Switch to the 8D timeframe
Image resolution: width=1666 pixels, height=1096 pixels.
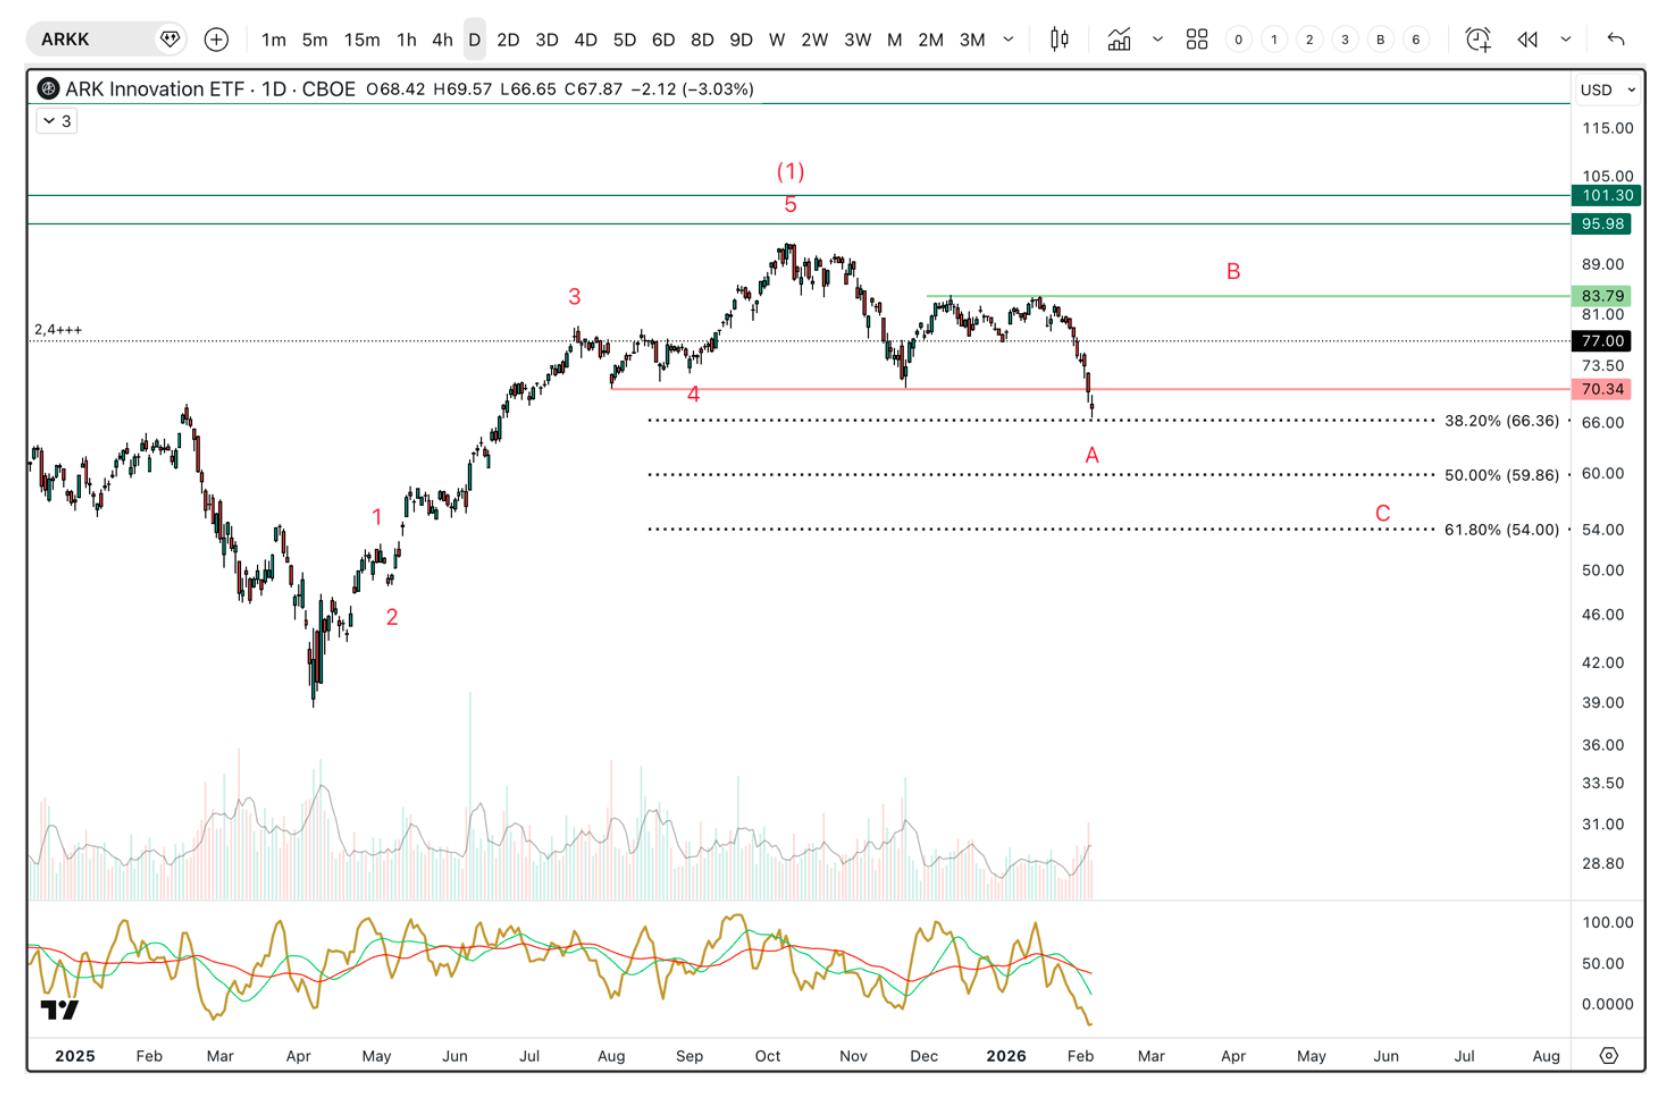[703, 39]
